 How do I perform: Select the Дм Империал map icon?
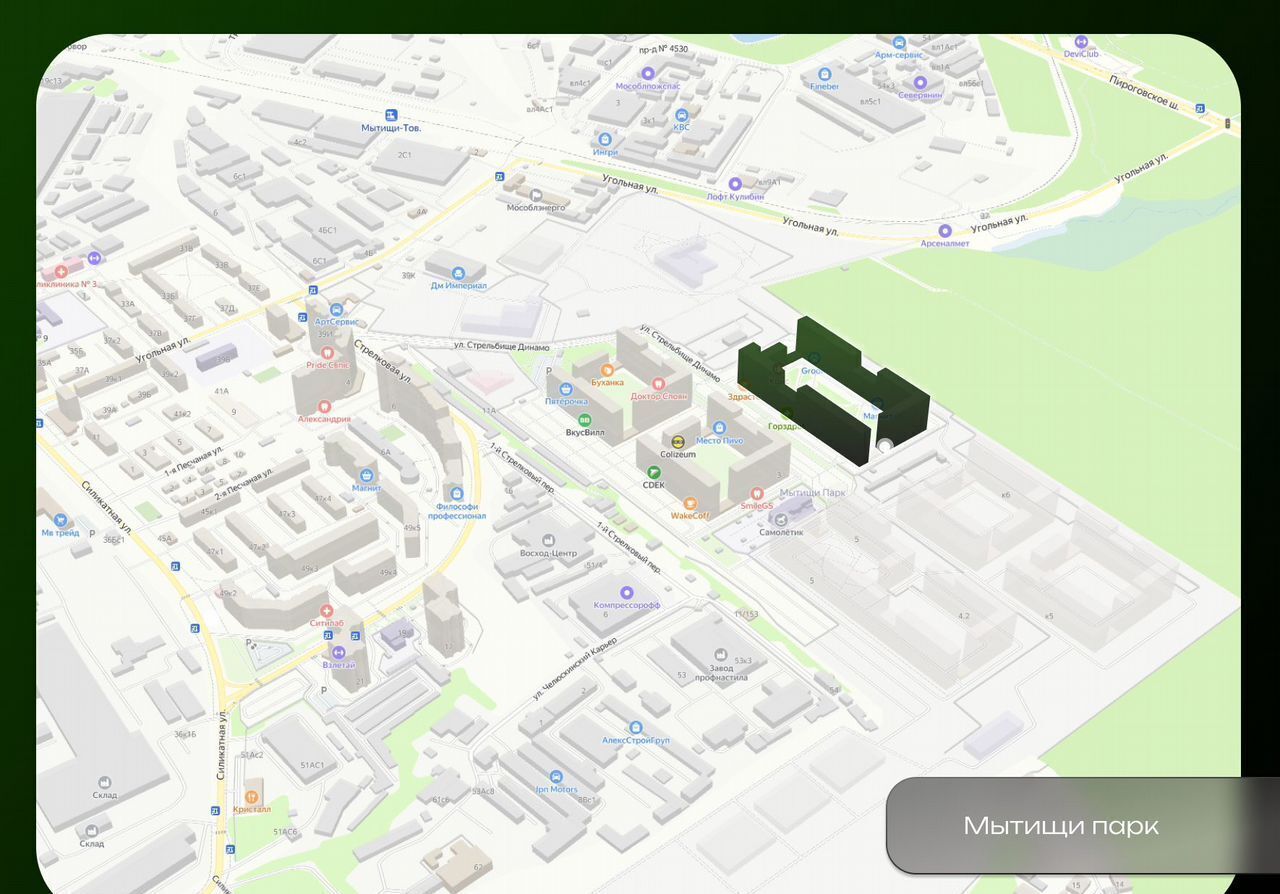[x=458, y=272]
